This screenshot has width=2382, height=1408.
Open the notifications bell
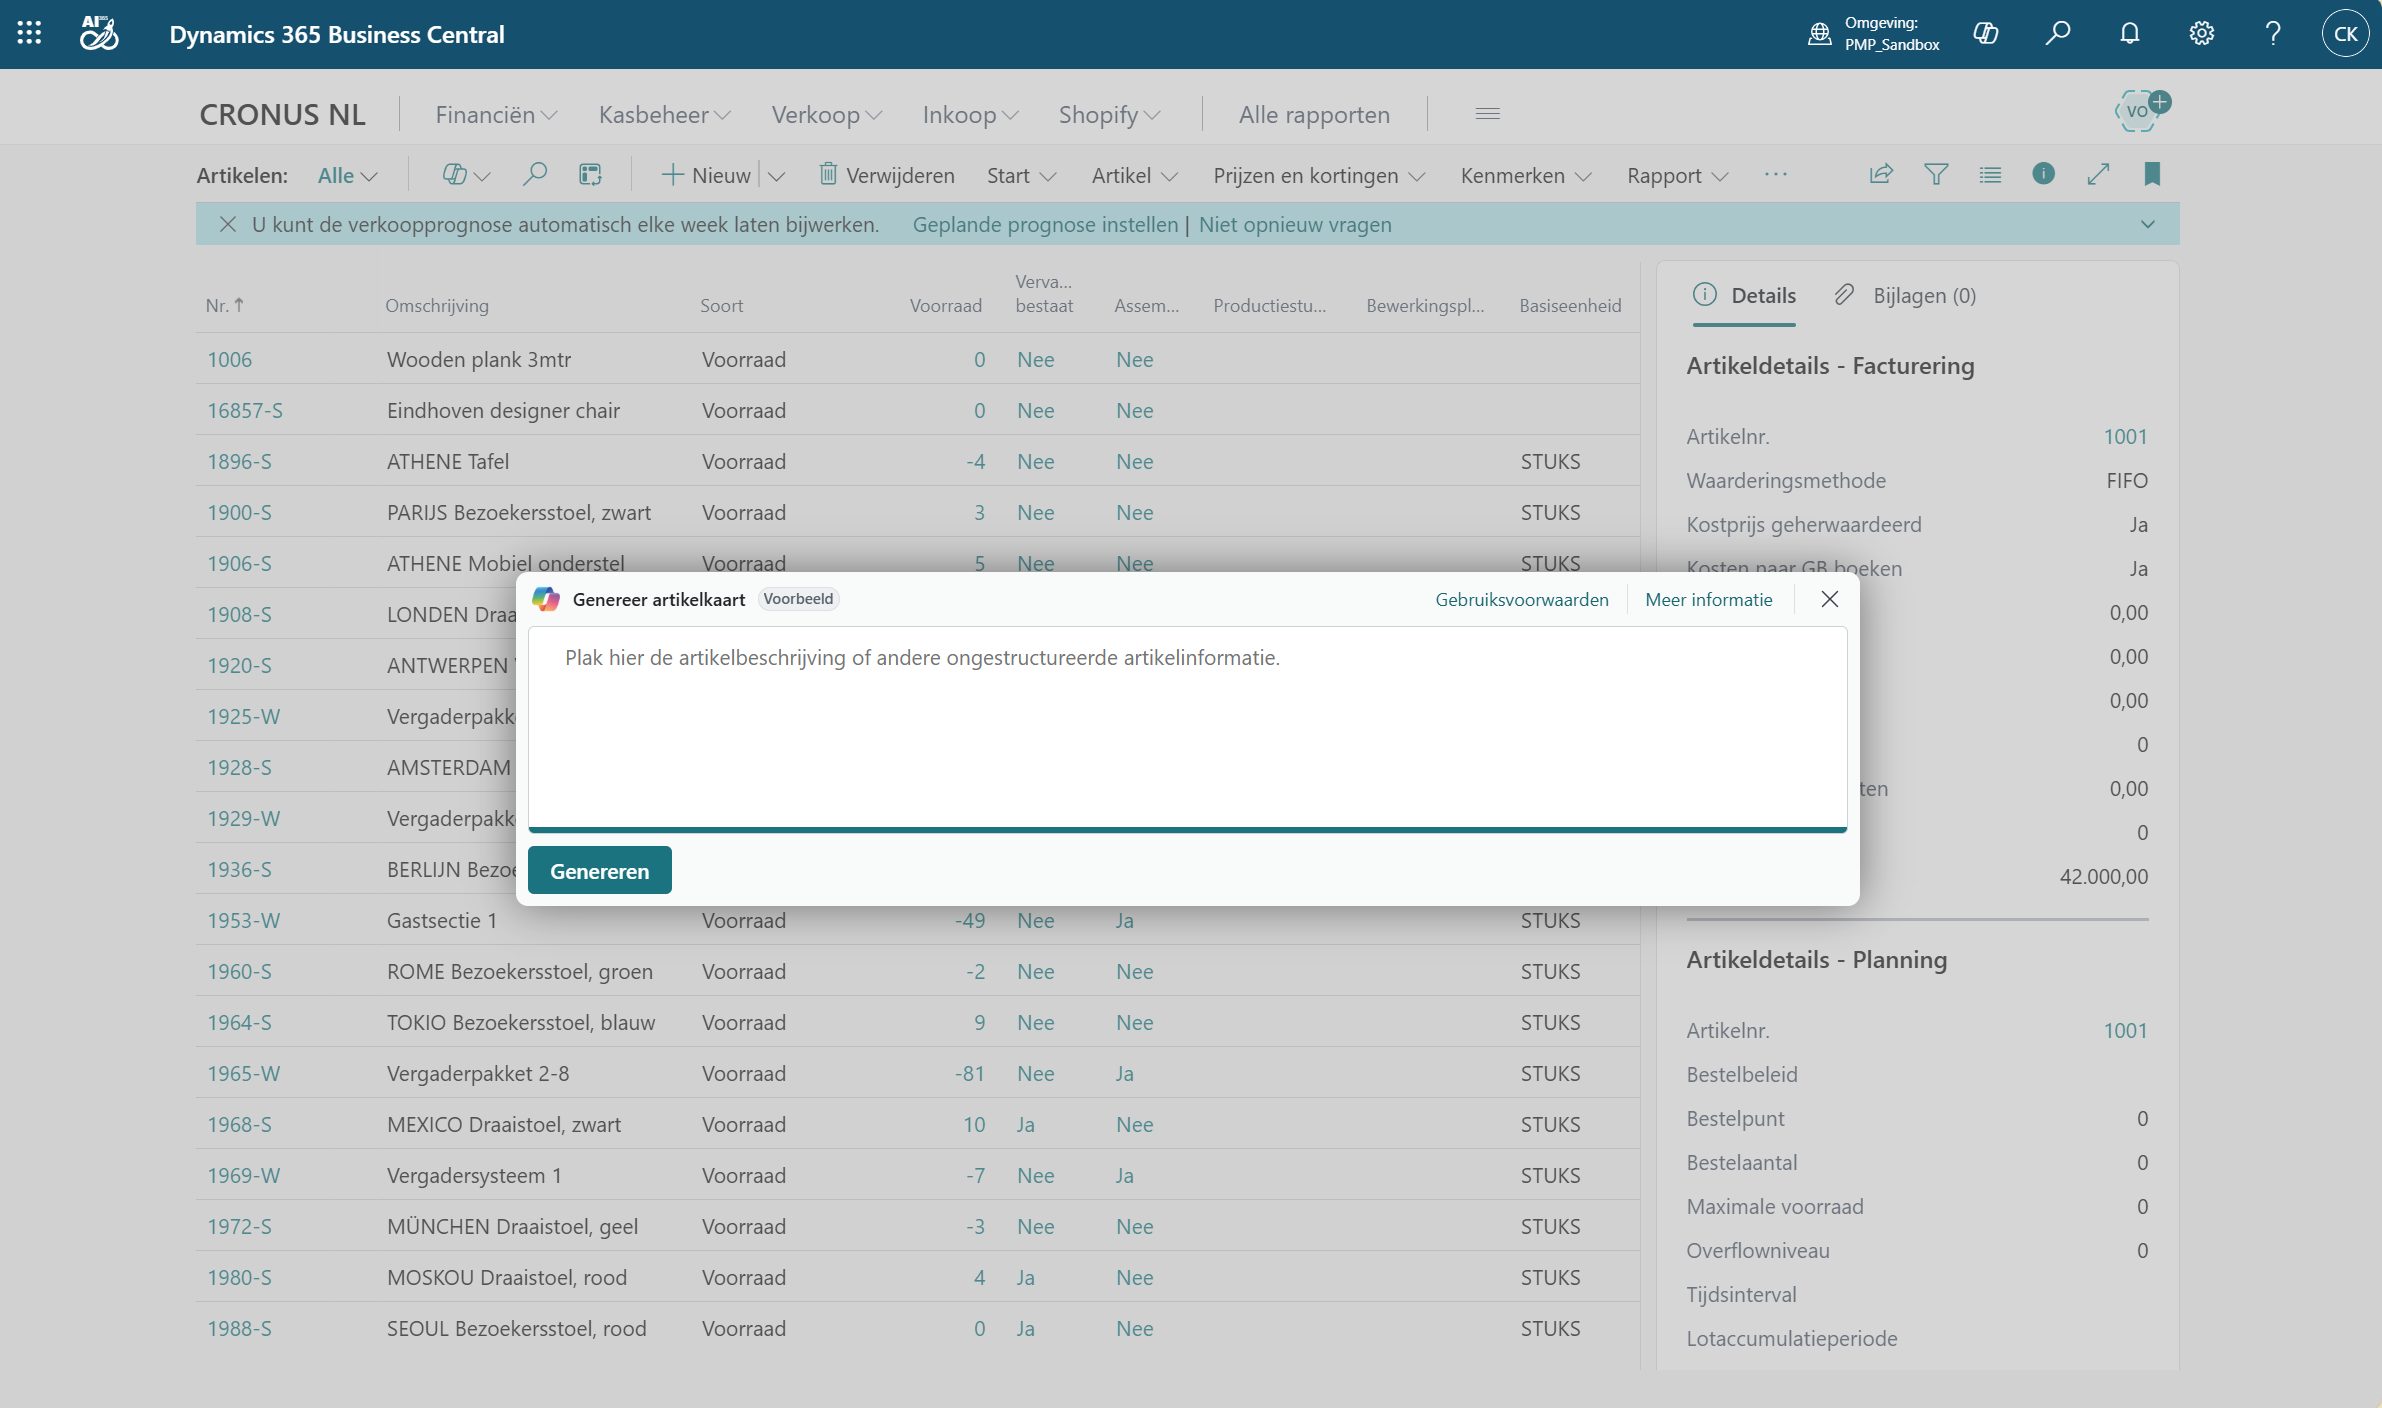[2129, 34]
